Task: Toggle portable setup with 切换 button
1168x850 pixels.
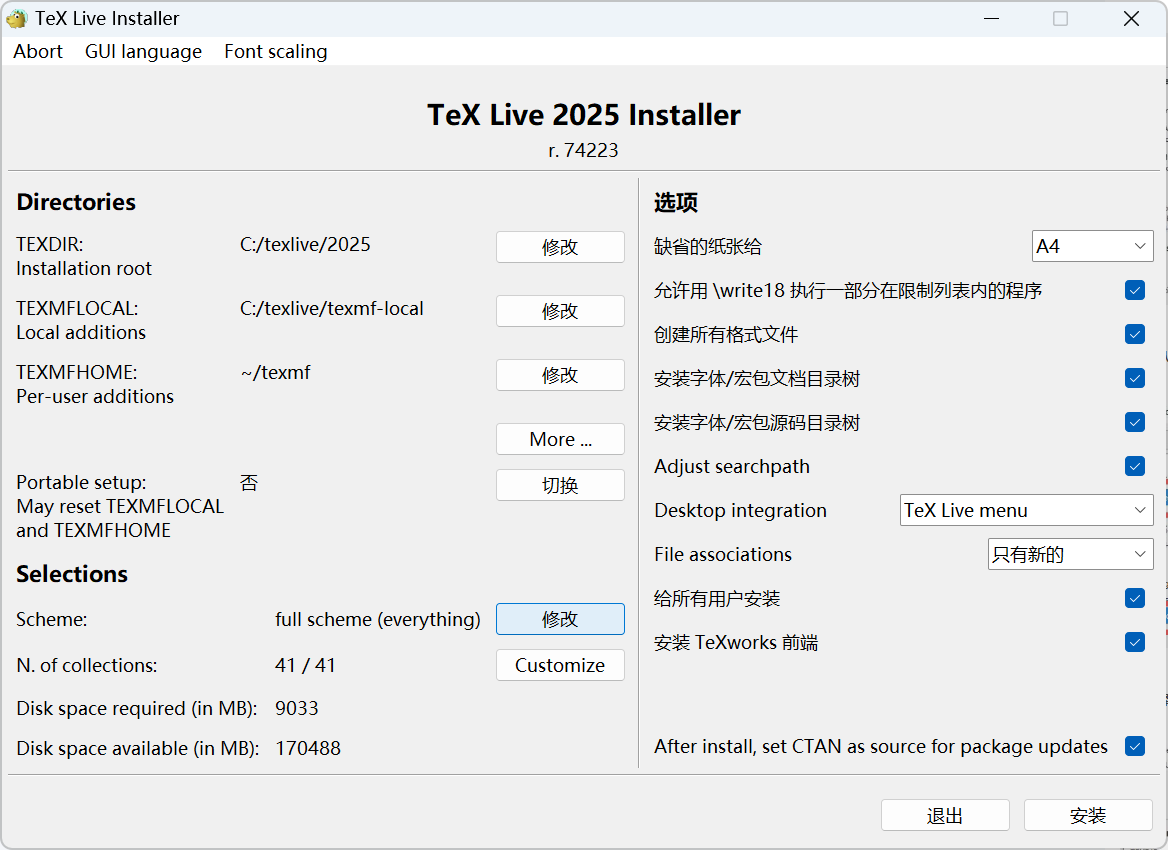Action: tap(560, 485)
